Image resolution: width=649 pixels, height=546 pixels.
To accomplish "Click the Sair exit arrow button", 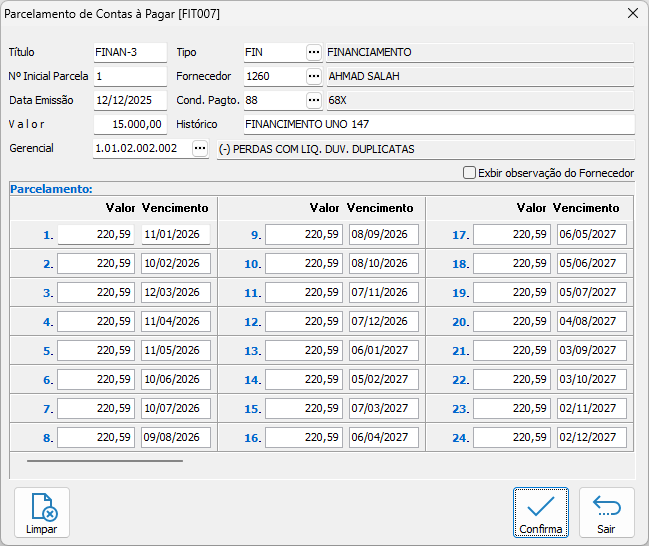I will point(606,513).
